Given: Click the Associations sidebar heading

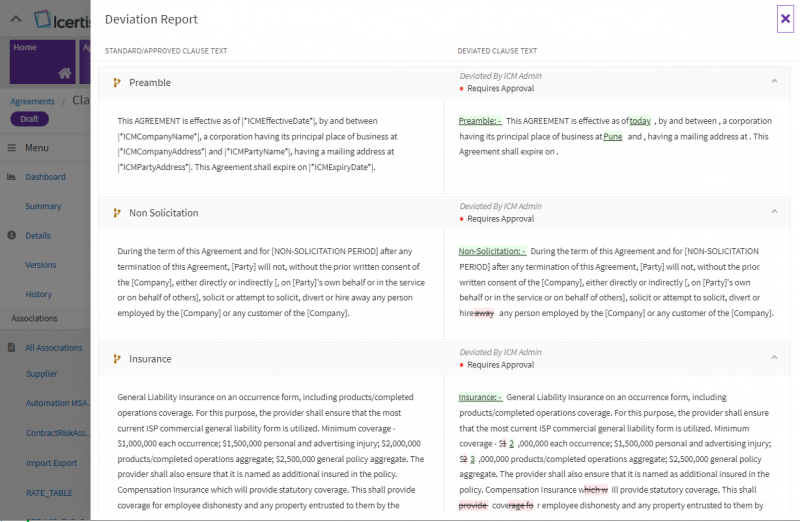Looking at the screenshot, I should pyautogui.click(x=34, y=318).
